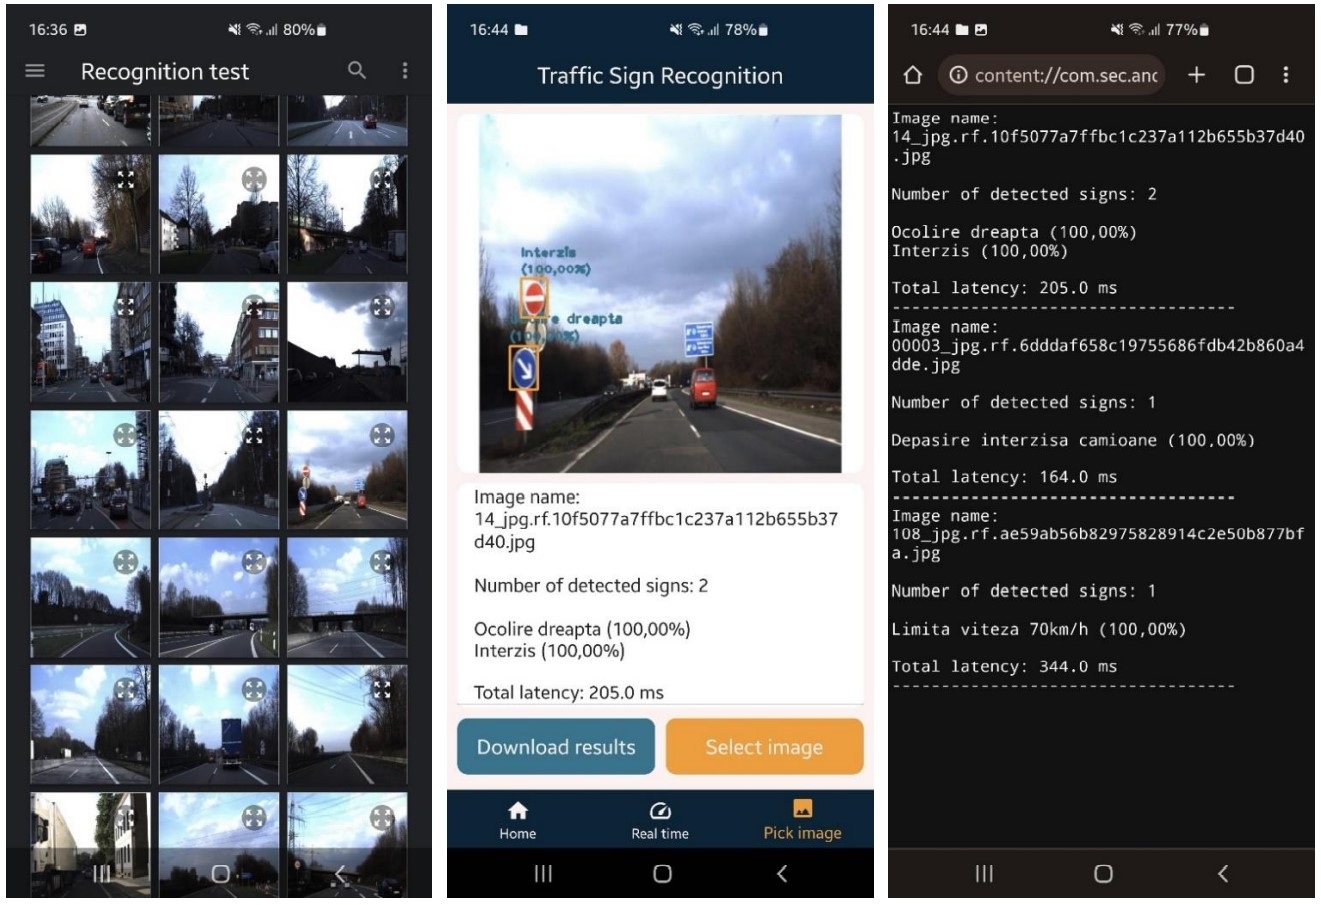Tap the Android home button in the browser screen
Image resolution: width=1321 pixels, height=905 pixels.
point(1103,874)
